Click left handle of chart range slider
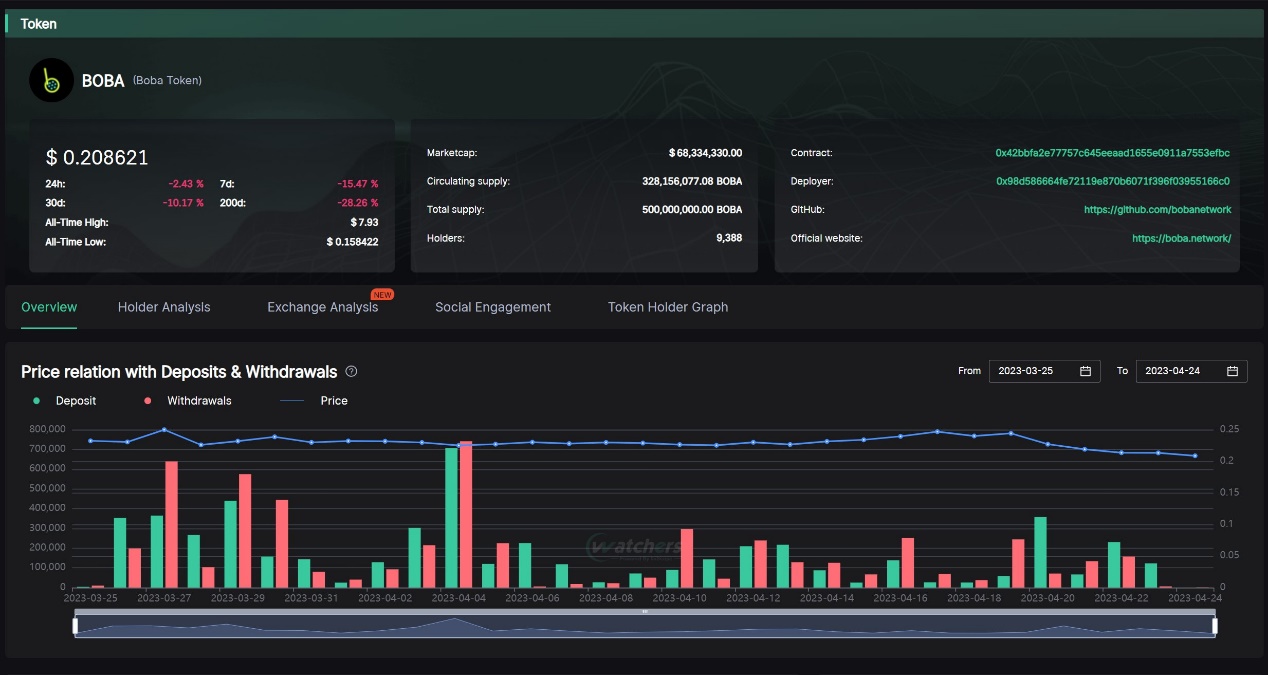Image resolution: width=1268 pixels, height=675 pixels. pos(75,626)
